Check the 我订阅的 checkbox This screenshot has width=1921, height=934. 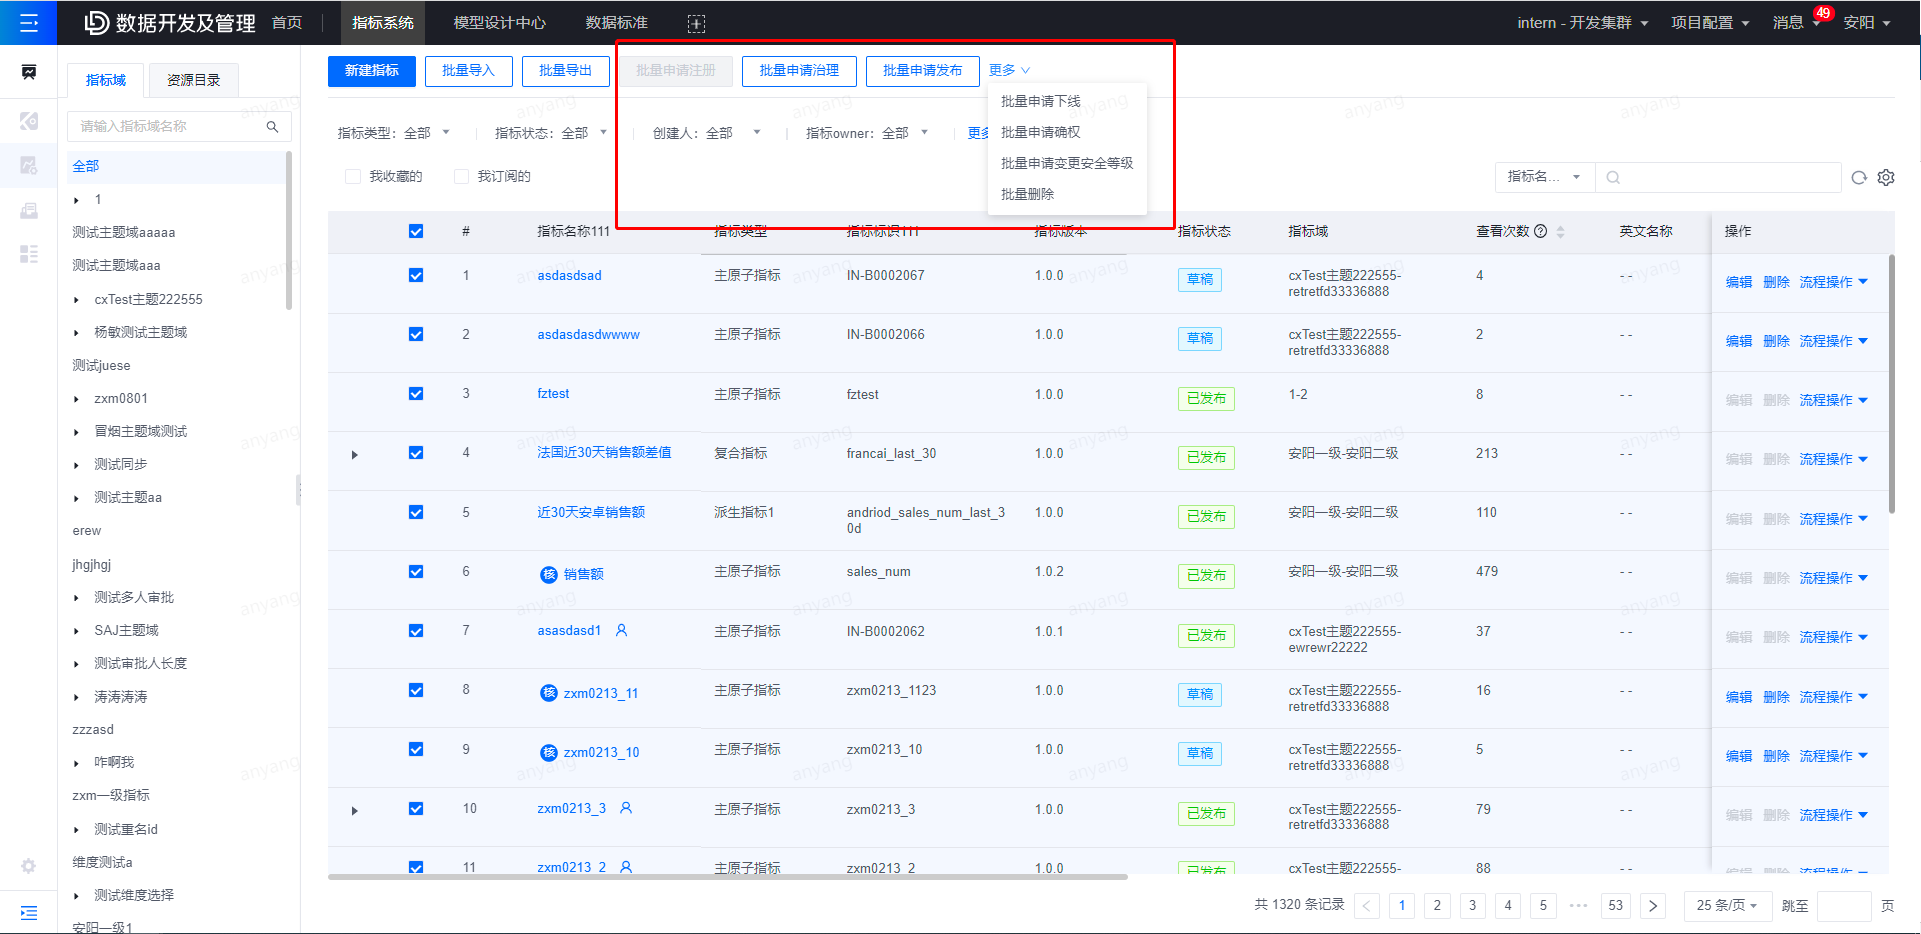pyautogui.click(x=462, y=176)
